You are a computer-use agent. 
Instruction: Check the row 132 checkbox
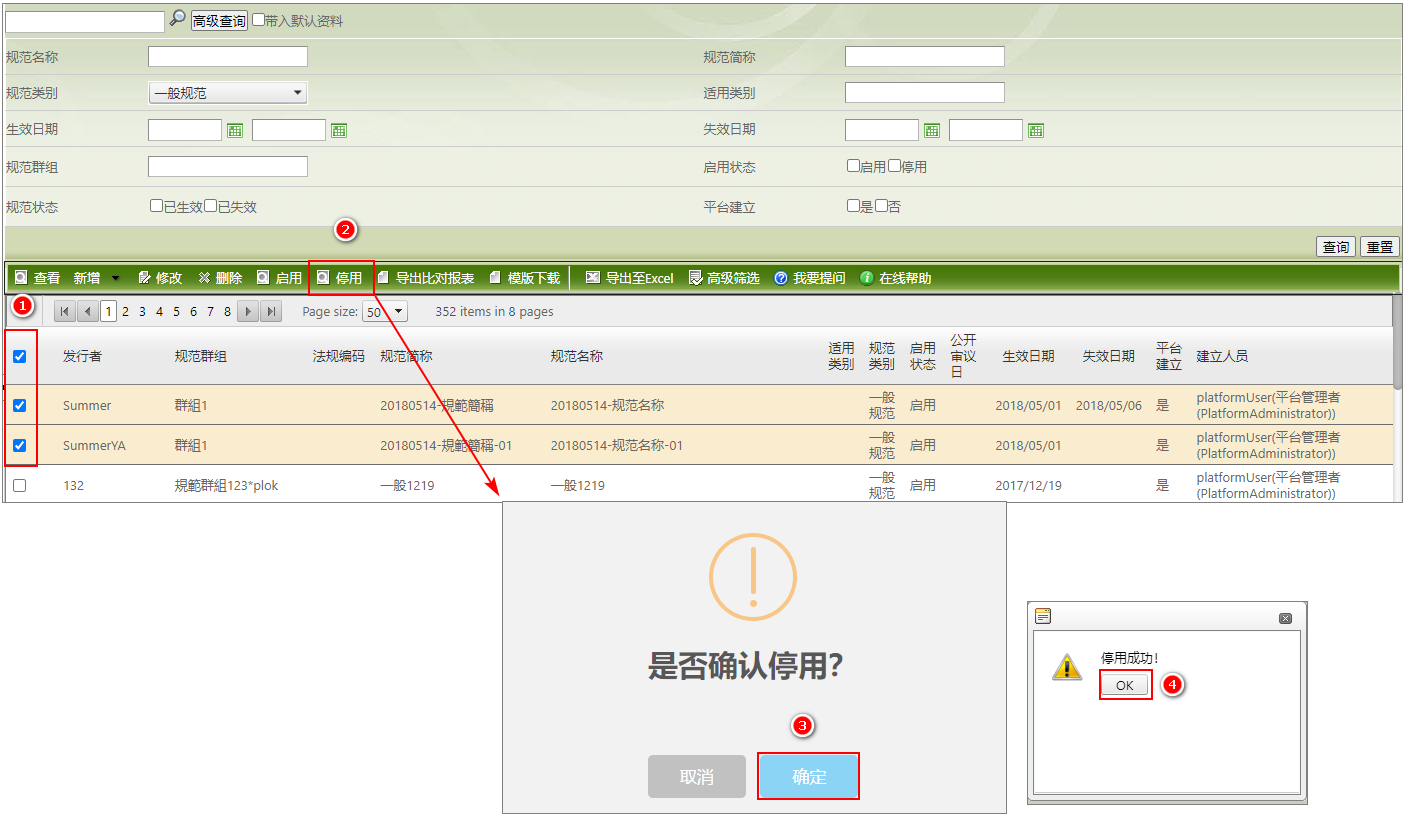click(x=19, y=486)
